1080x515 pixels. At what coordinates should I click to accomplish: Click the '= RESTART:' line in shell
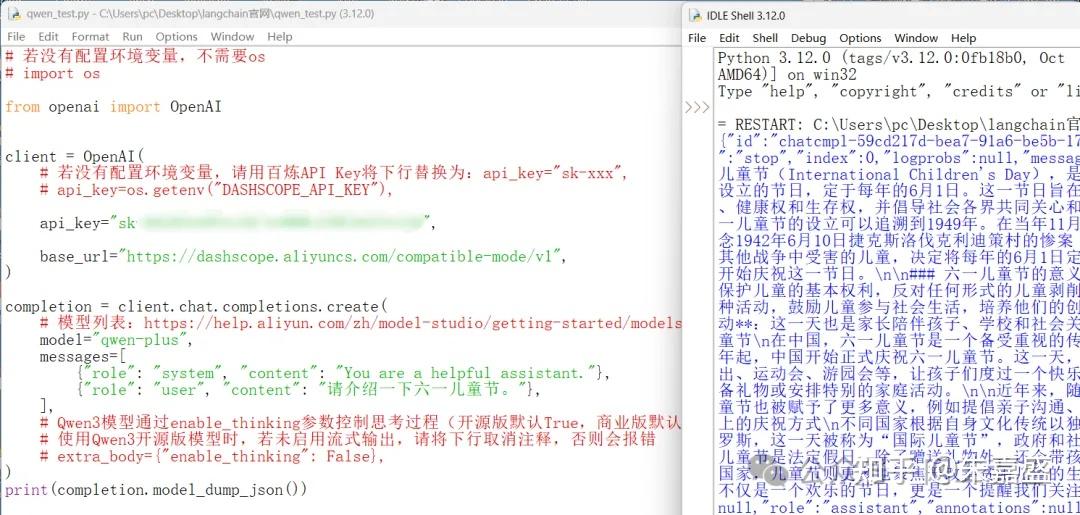pyautogui.click(x=898, y=125)
